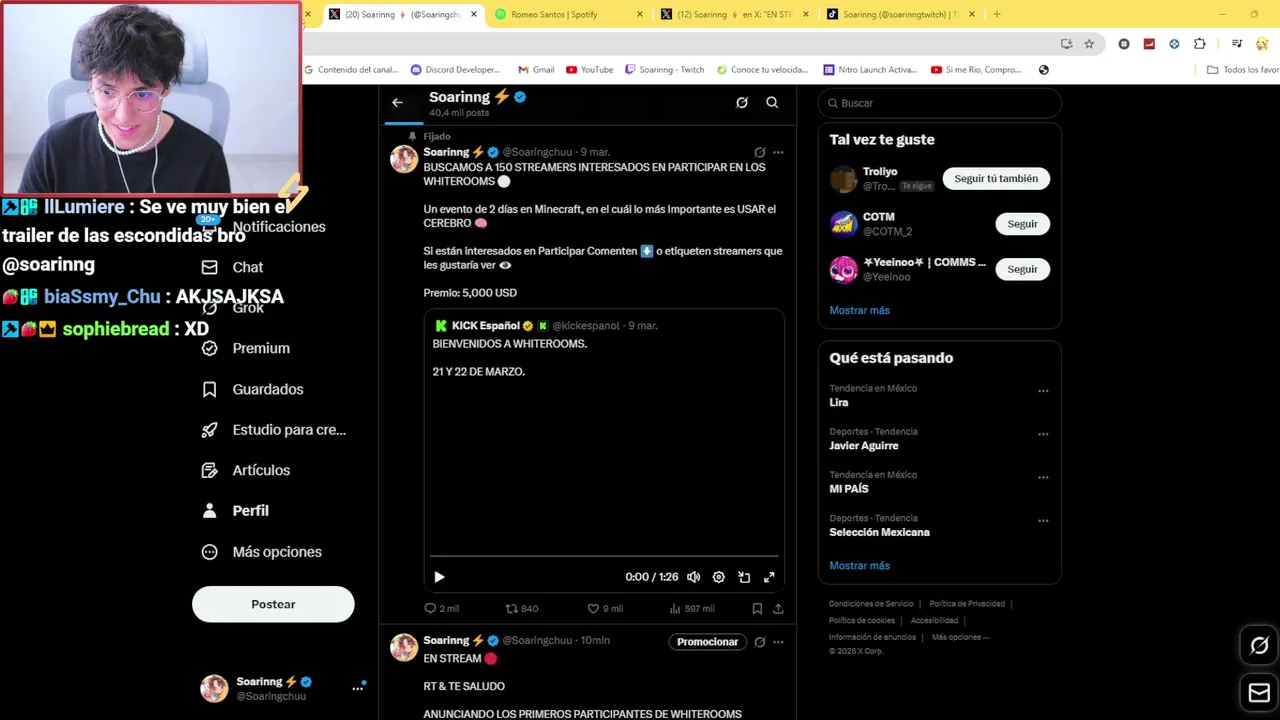Screen dimensions: 1280x720
Task: Open the YouTube bookmark
Action: [x=589, y=70]
